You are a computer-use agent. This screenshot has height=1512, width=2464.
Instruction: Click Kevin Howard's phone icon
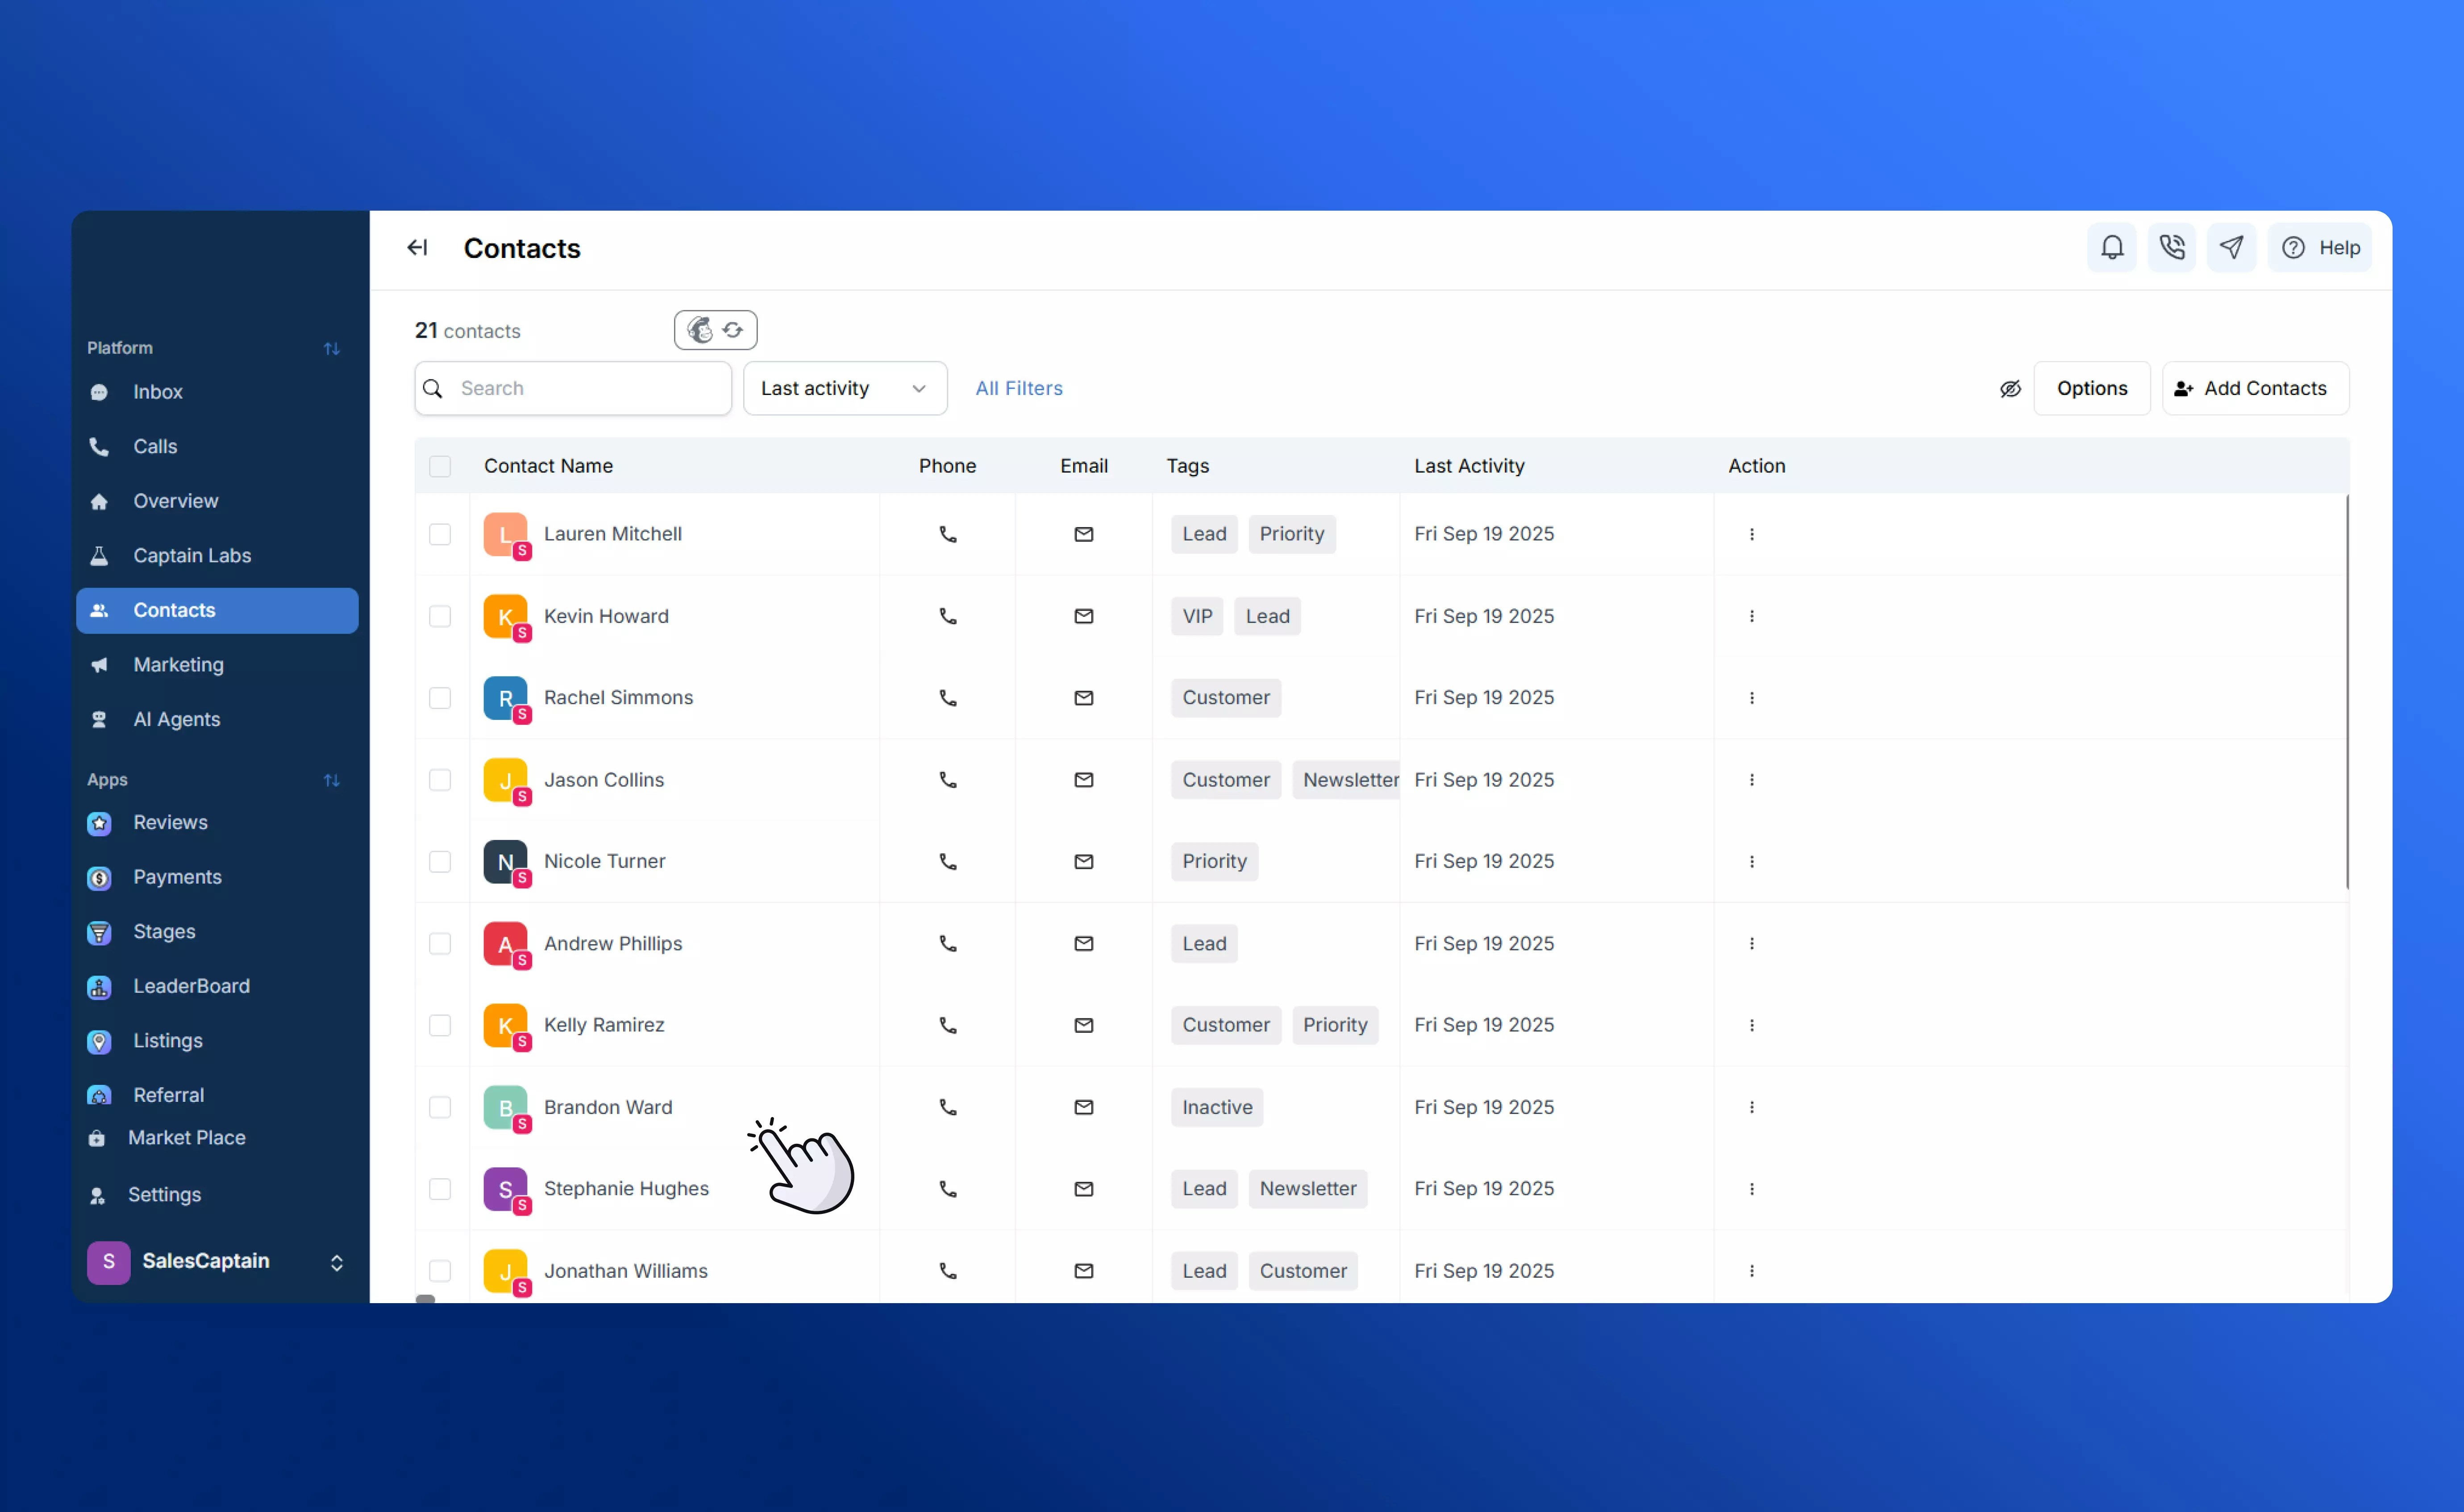(947, 616)
